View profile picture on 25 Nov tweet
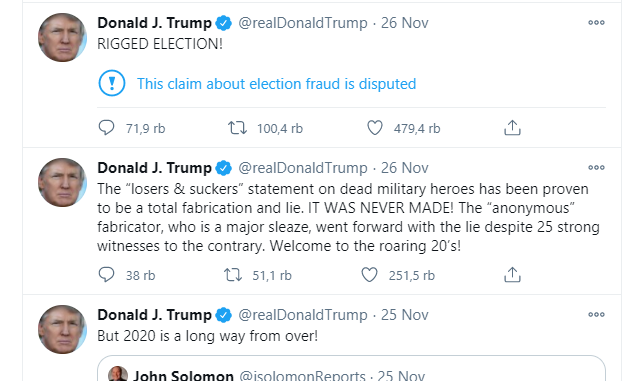Image resolution: width=643 pixels, height=381 pixels. coord(62,329)
